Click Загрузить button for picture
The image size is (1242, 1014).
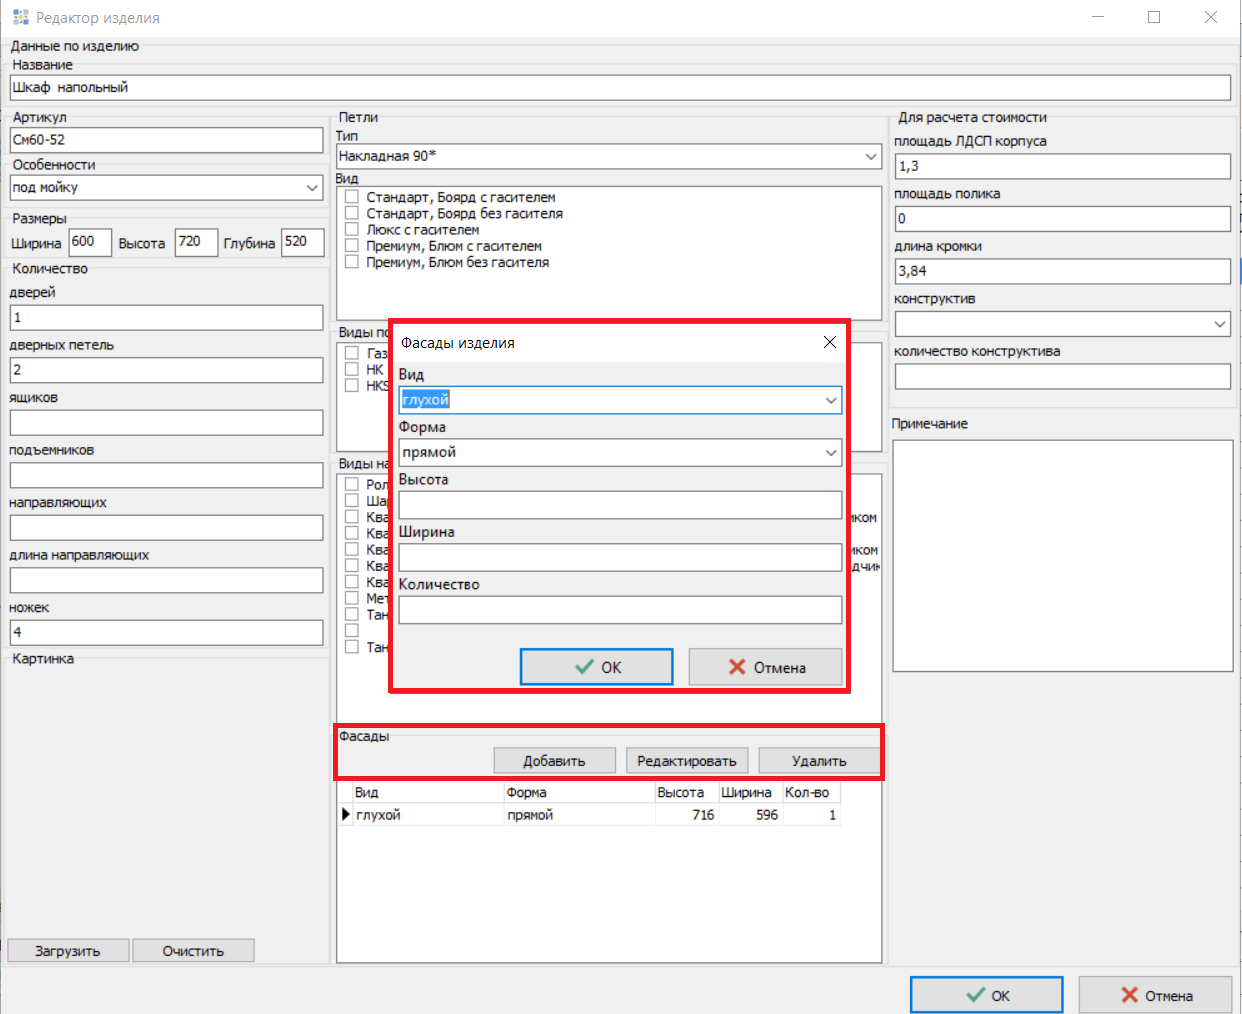pos(68,951)
